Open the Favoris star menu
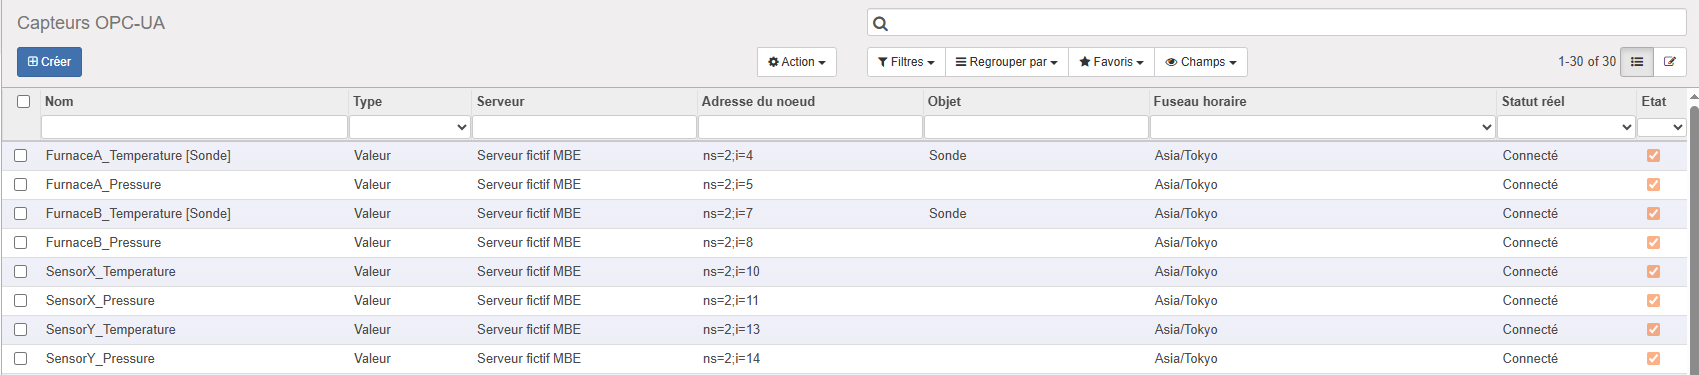Image resolution: width=1699 pixels, height=375 pixels. (x=1111, y=62)
